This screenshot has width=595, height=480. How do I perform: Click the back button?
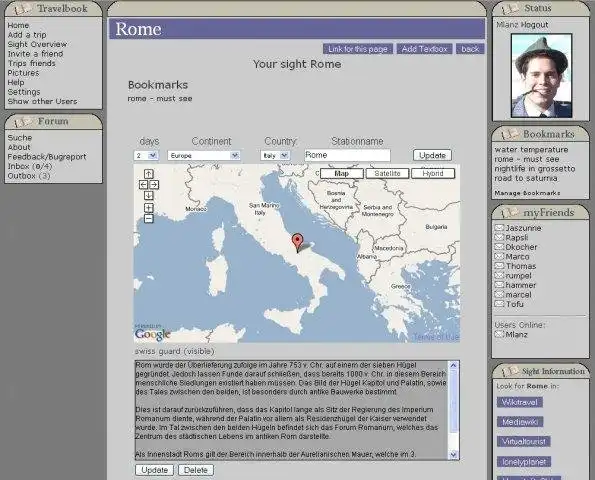[x=470, y=49]
